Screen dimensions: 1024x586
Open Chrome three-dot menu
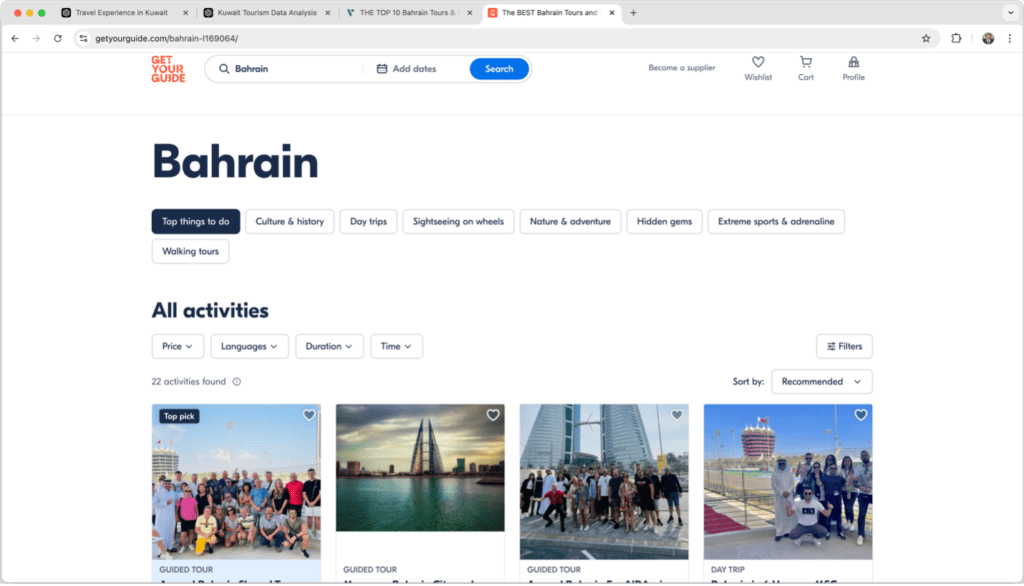(1010, 39)
